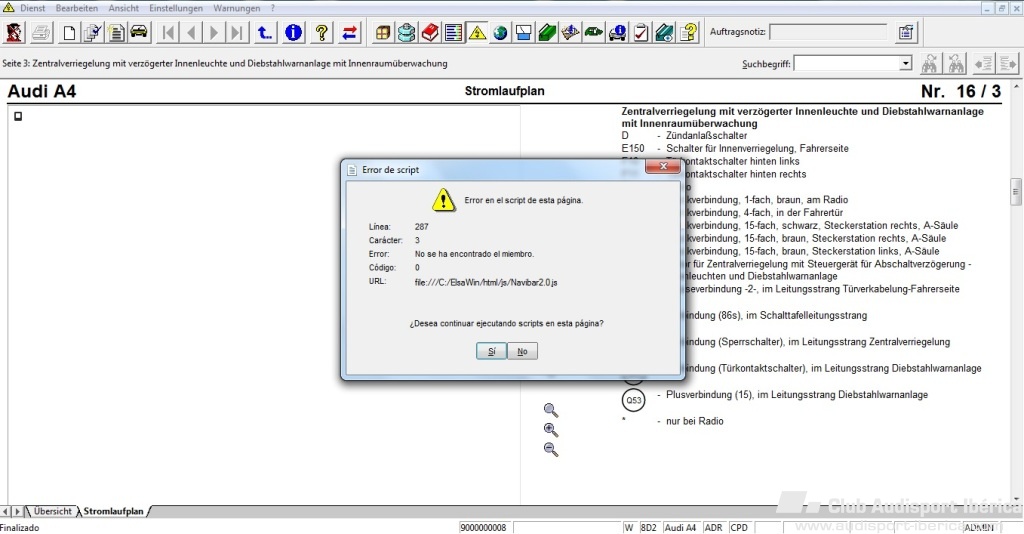Click the 'Audi A4' status bar cell

[682, 527]
